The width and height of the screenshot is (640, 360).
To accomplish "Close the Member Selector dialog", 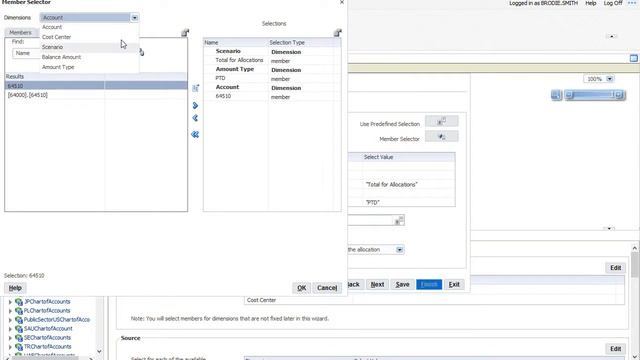I will 342,2.
